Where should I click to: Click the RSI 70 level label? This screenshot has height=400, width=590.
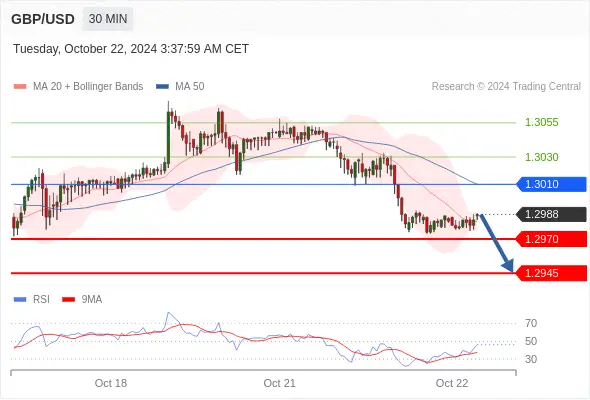point(531,323)
